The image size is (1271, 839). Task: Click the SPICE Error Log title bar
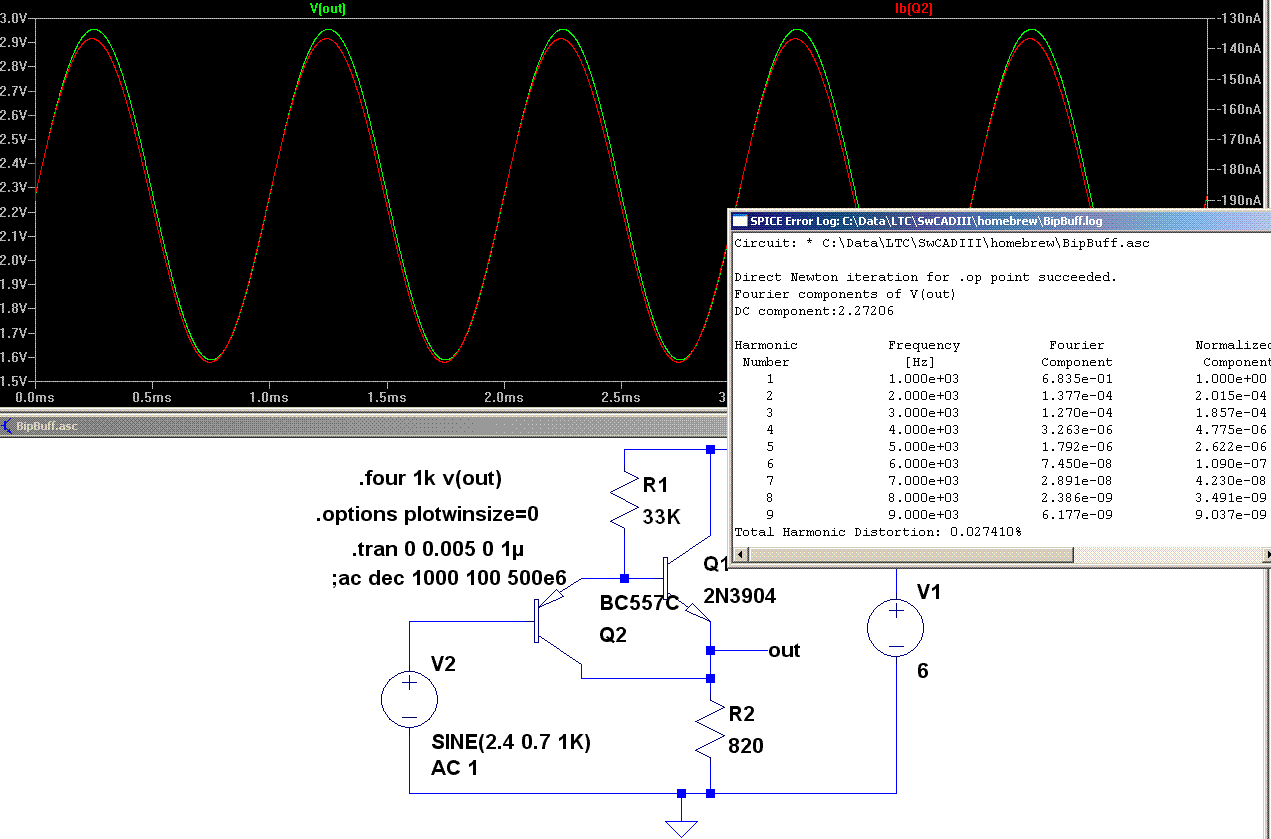(x=1000, y=220)
